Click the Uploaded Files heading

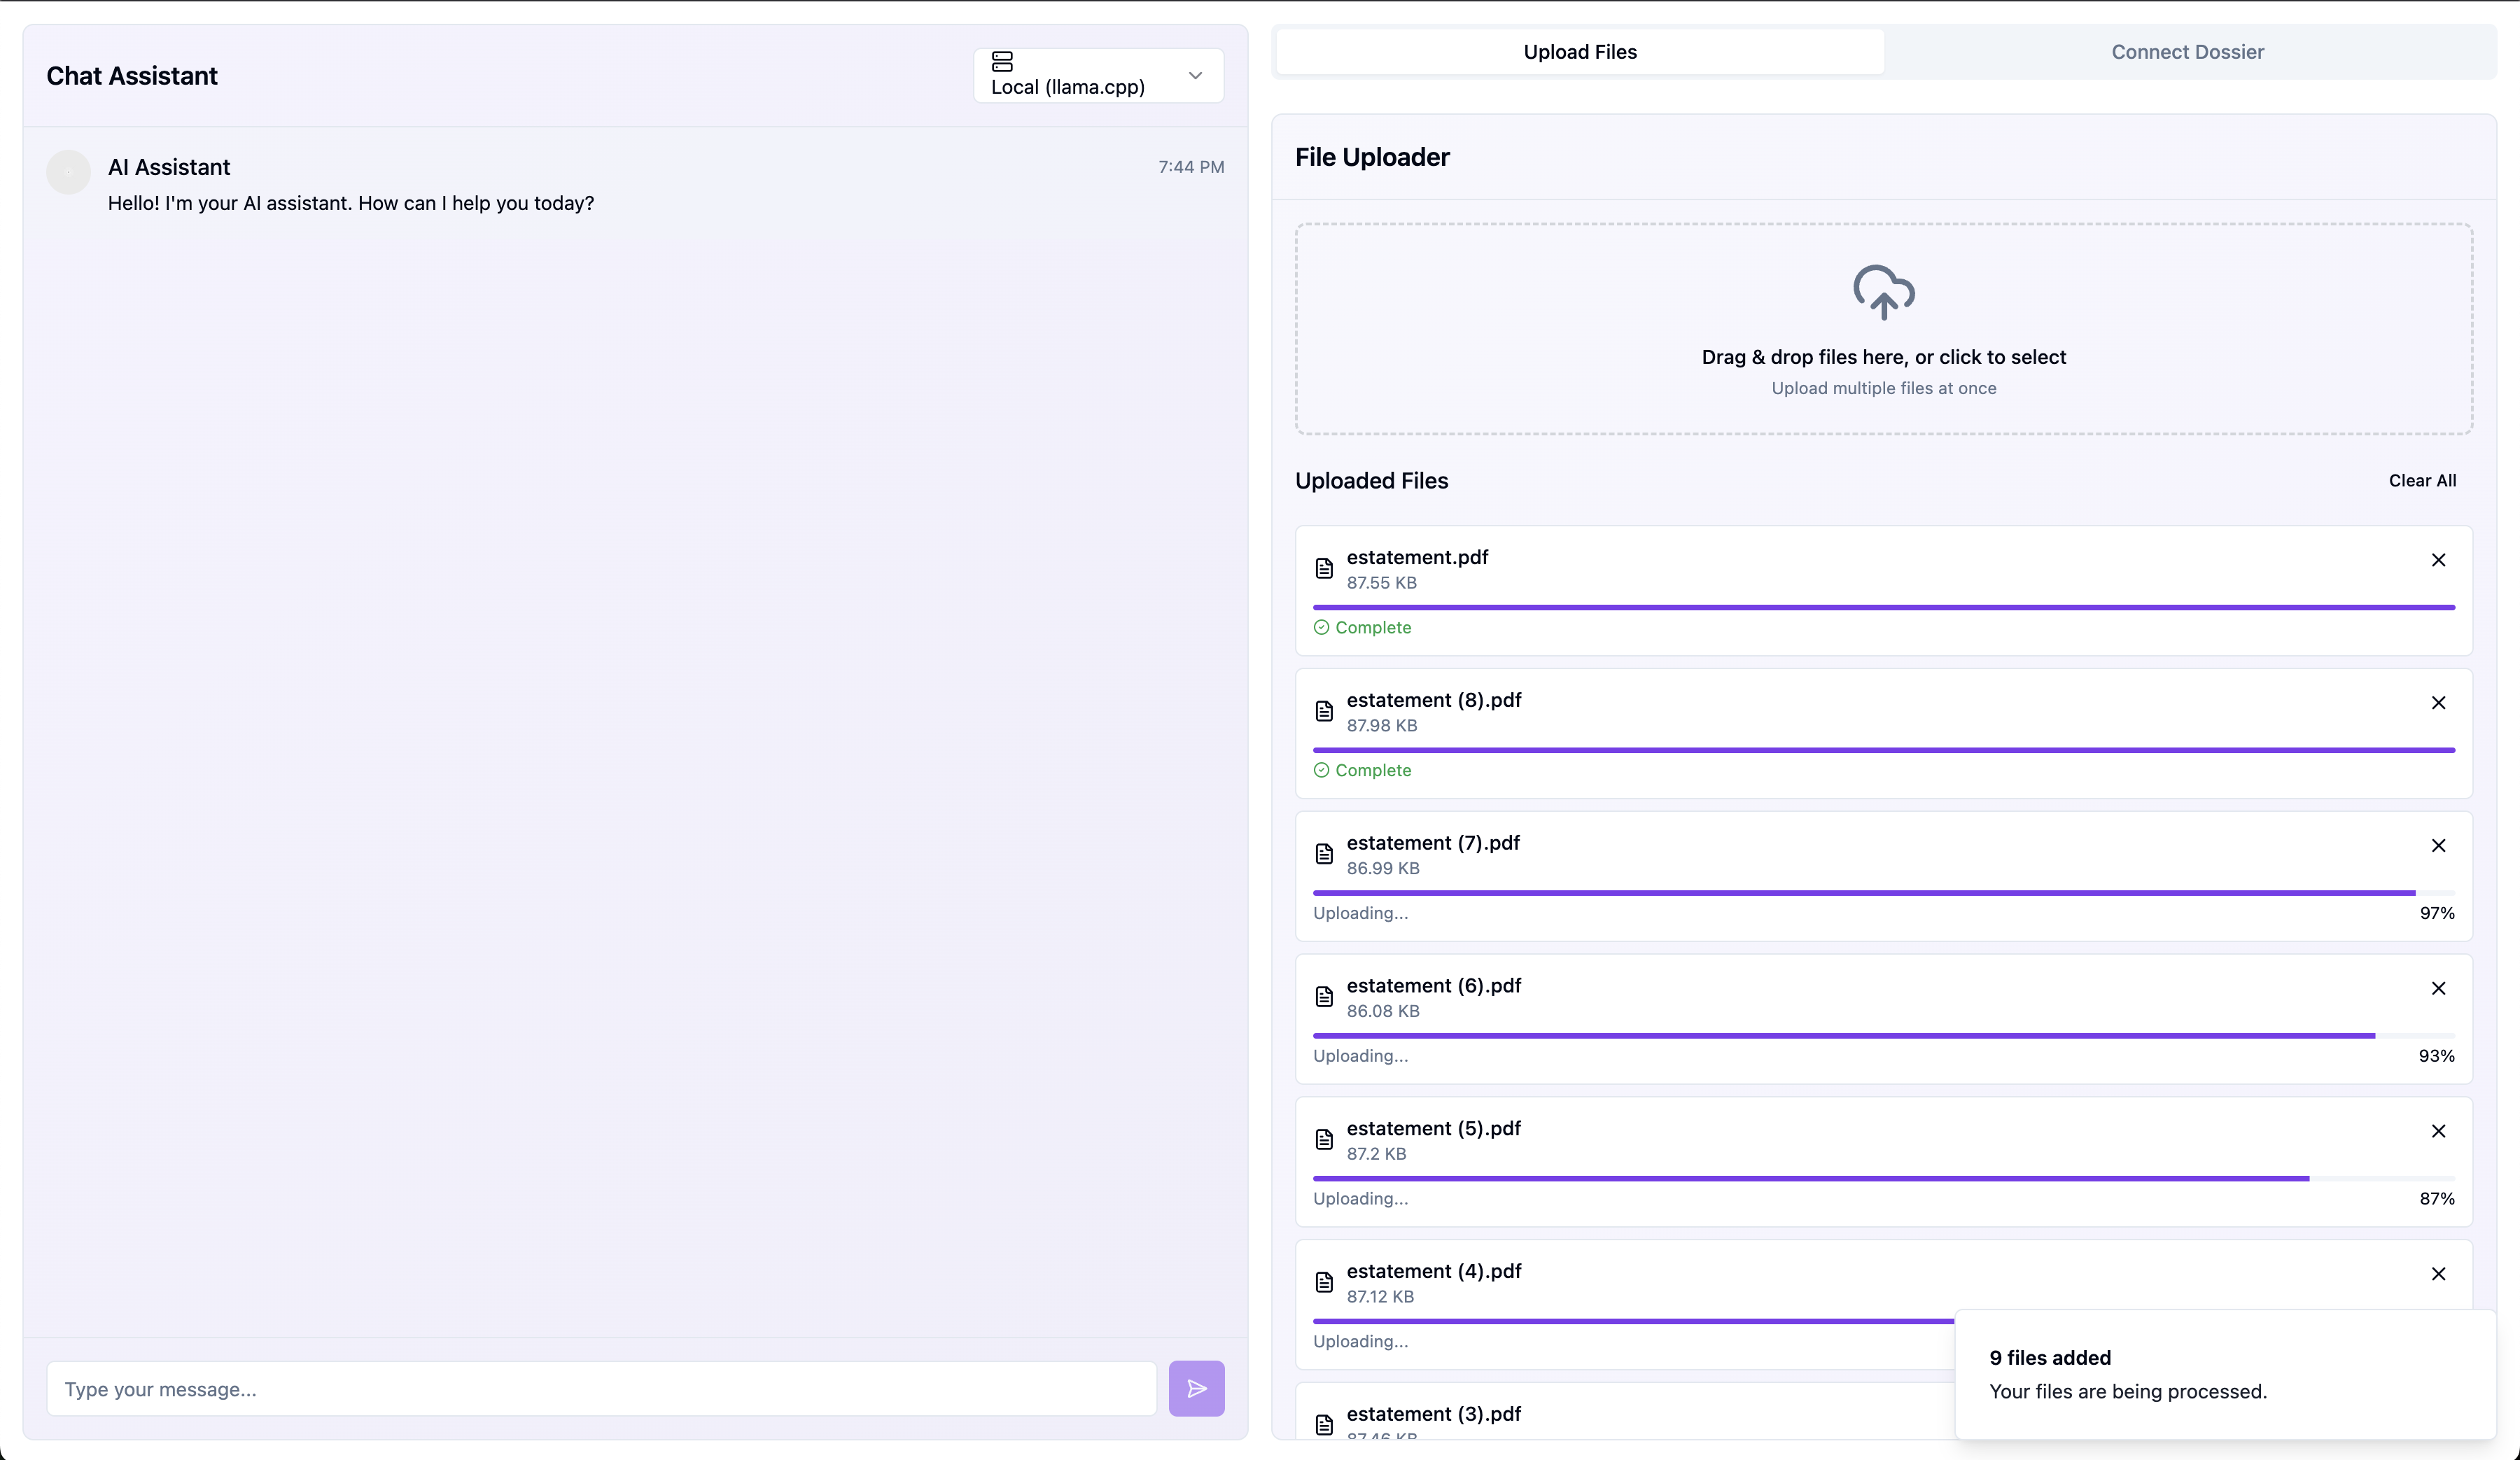click(1371, 481)
